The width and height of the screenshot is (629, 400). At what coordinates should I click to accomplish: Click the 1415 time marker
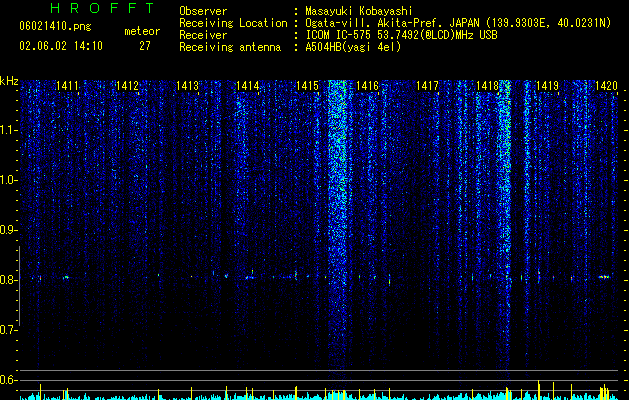coord(307,85)
